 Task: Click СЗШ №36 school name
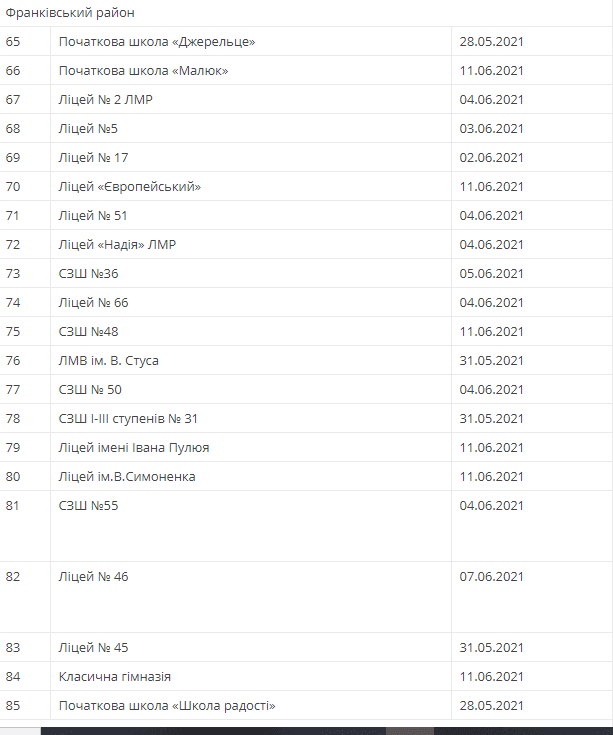pyautogui.click(x=89, y=274)
